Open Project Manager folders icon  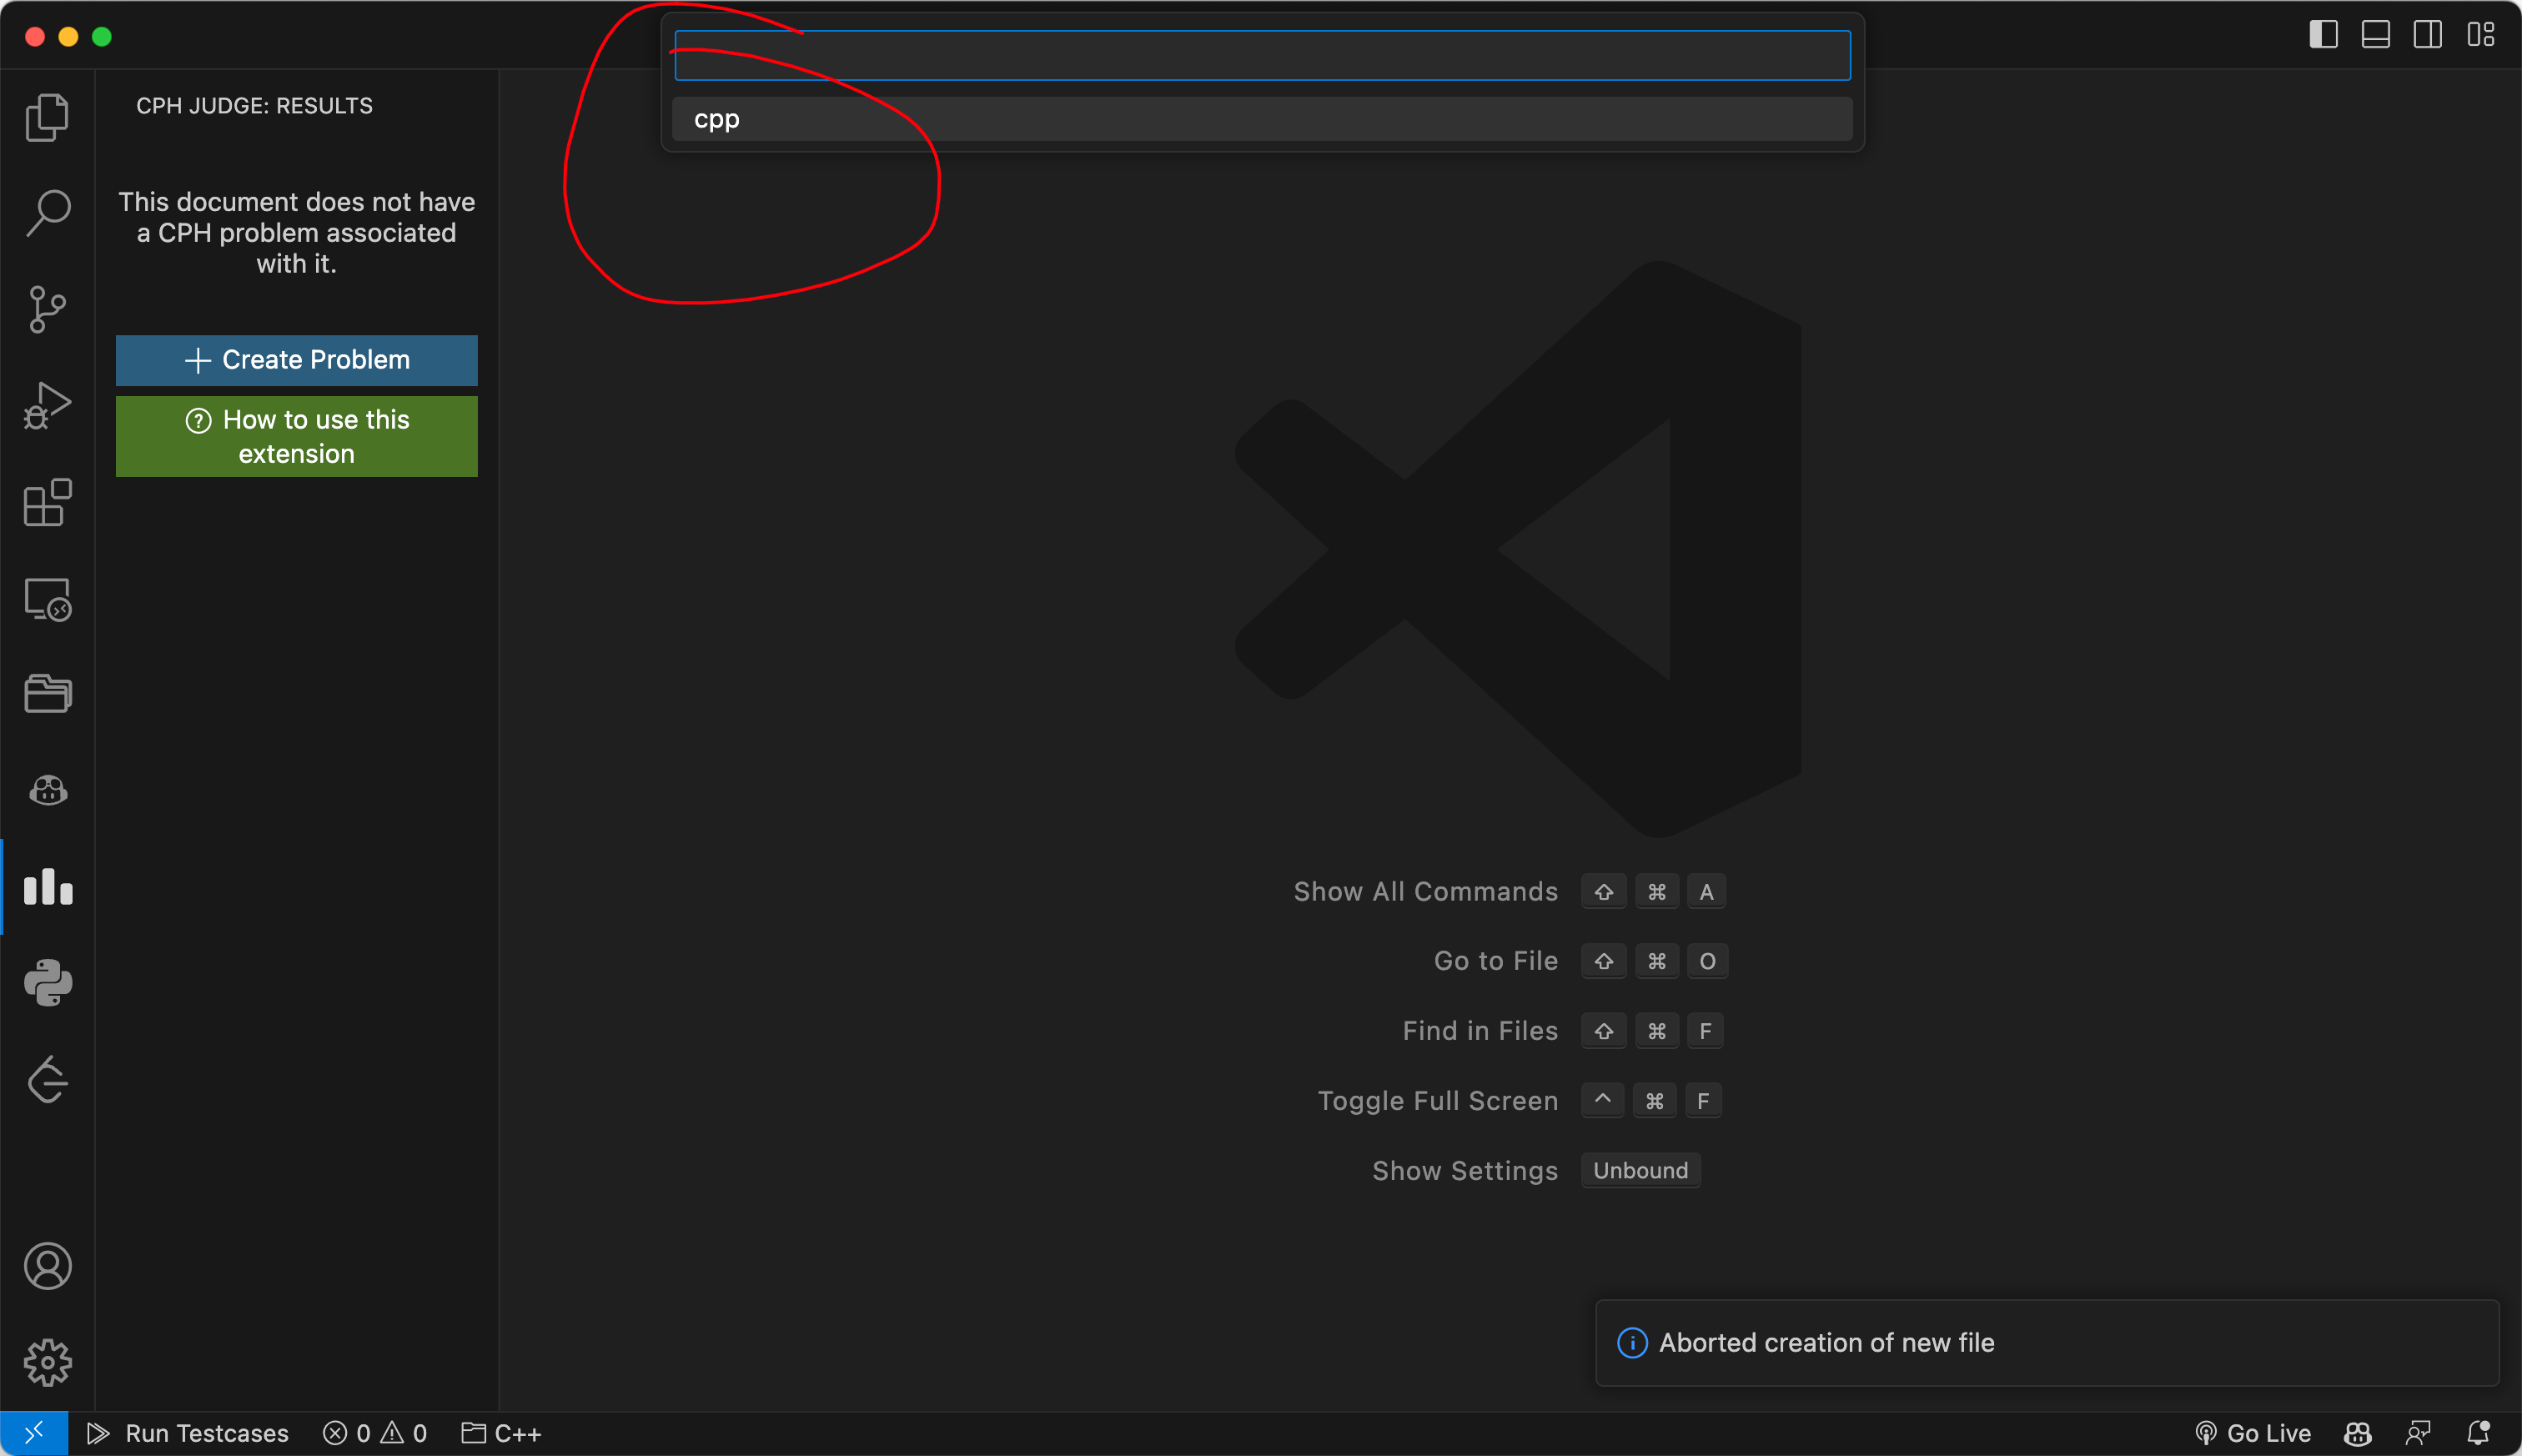click(x=47, y=693)
